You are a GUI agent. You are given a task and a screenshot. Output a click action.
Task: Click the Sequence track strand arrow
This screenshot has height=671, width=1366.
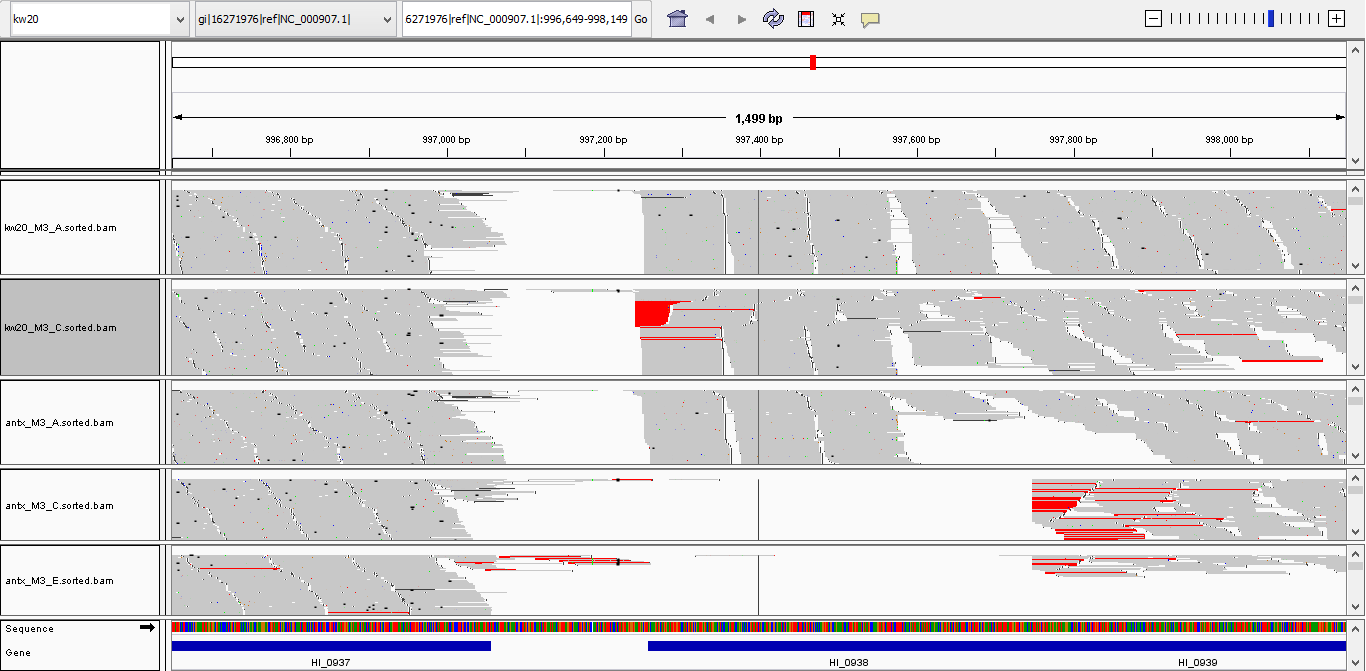pos(147,628)
